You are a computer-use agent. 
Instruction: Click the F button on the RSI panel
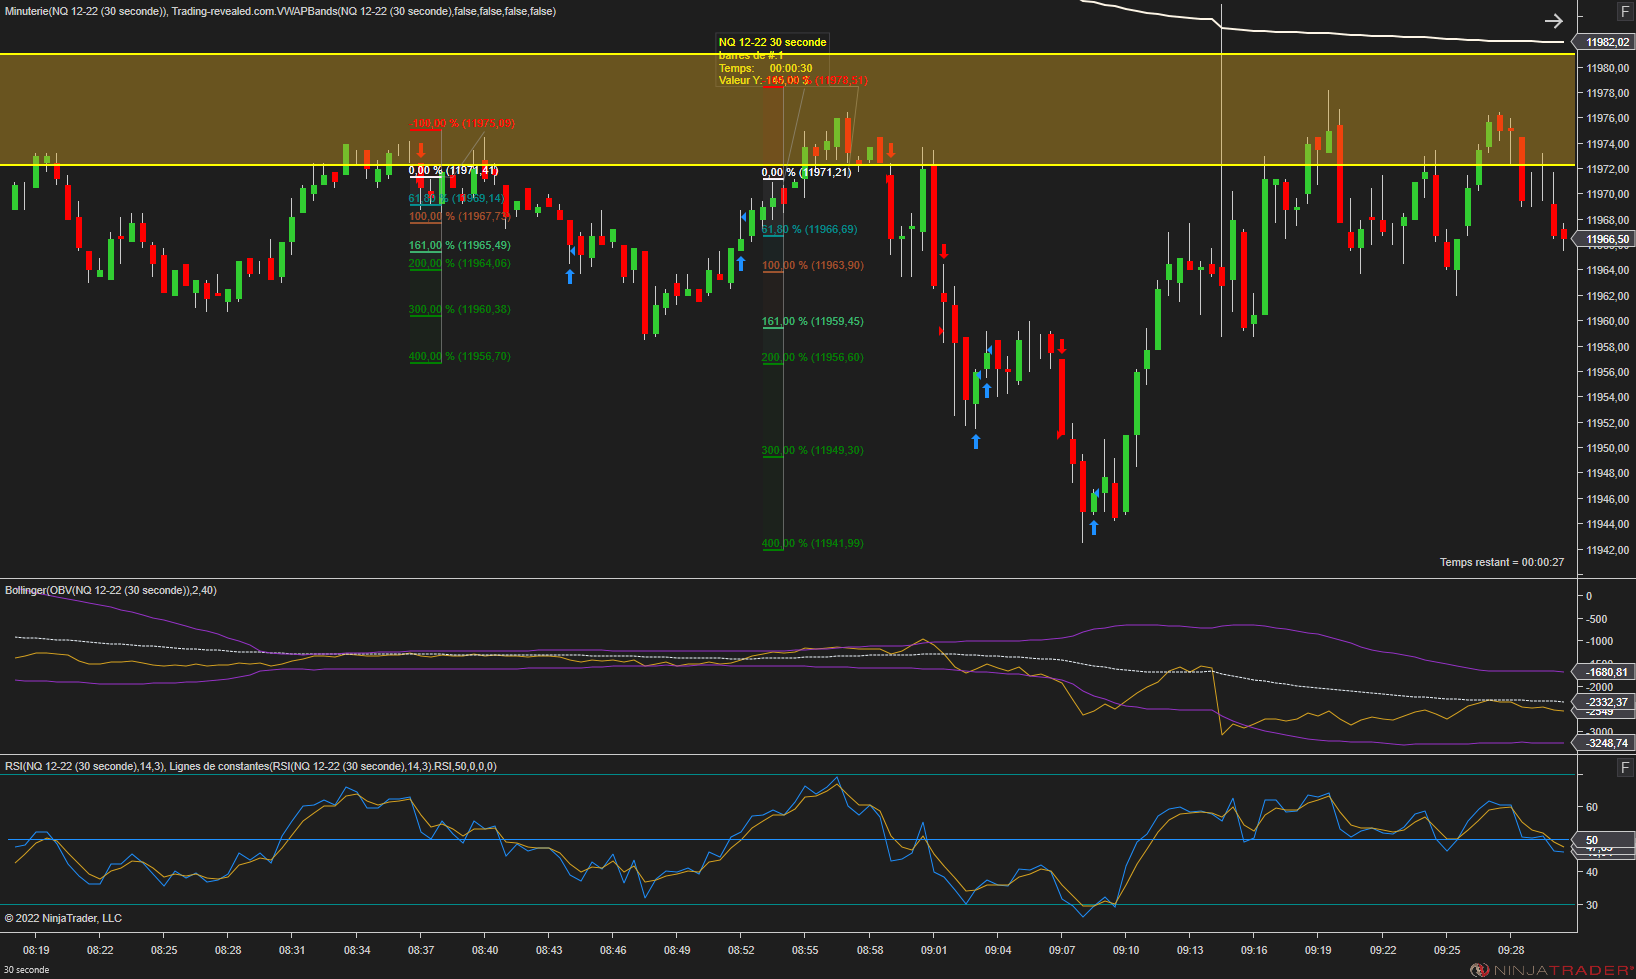click(1625, 768)
